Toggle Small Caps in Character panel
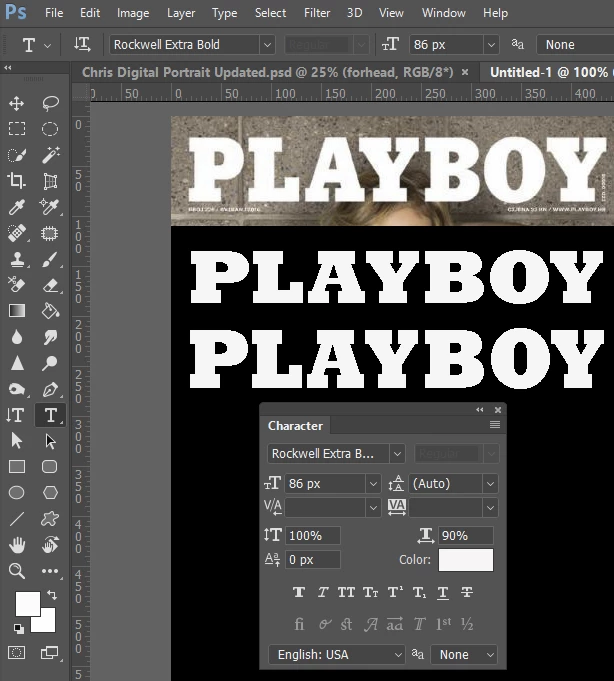614x681 pixels. [370, 592]
